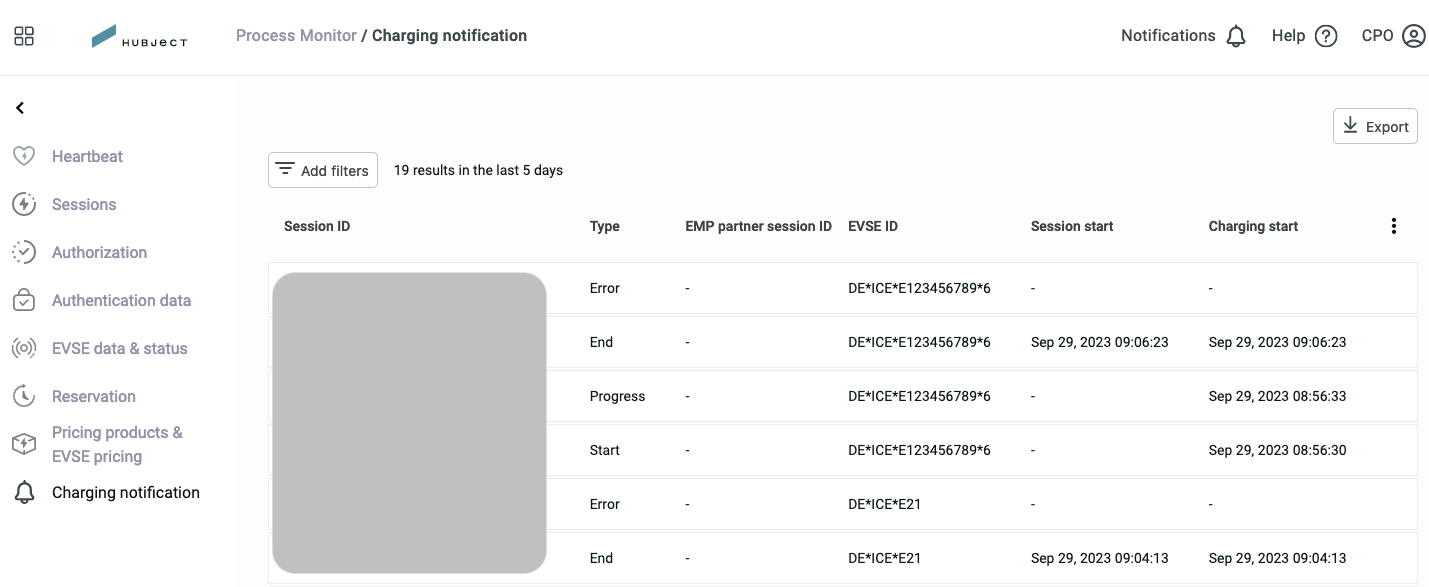Select the Authorization sidebar icon

(24, 252)
